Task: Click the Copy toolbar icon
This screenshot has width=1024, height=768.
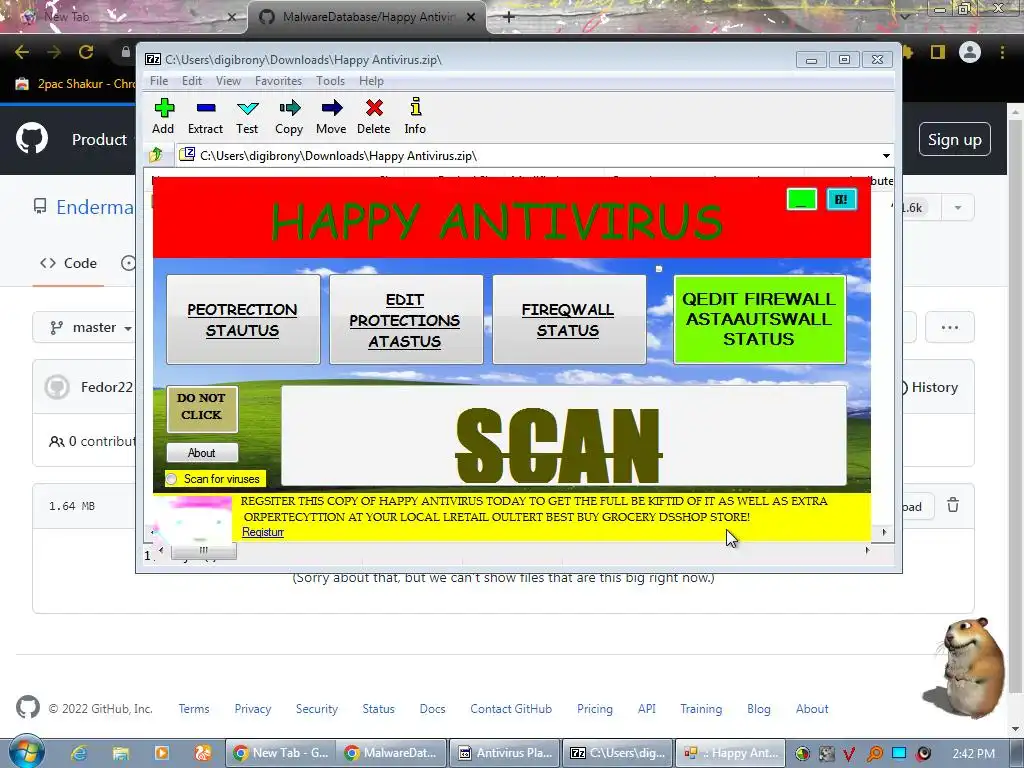Action: (289, 108)
